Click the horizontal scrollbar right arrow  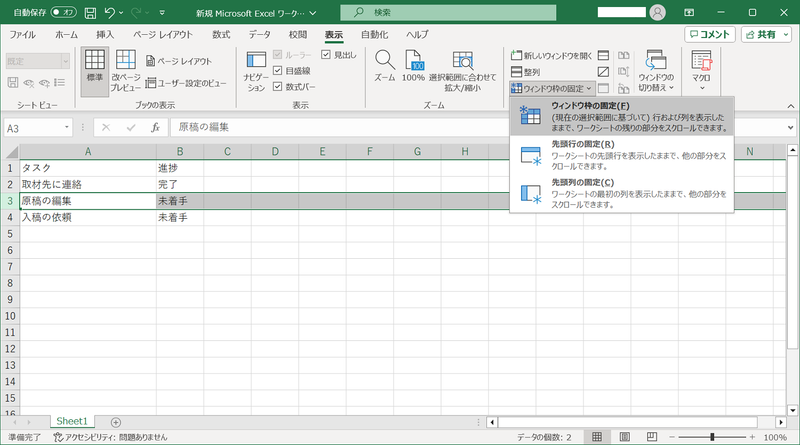[781, 422]
